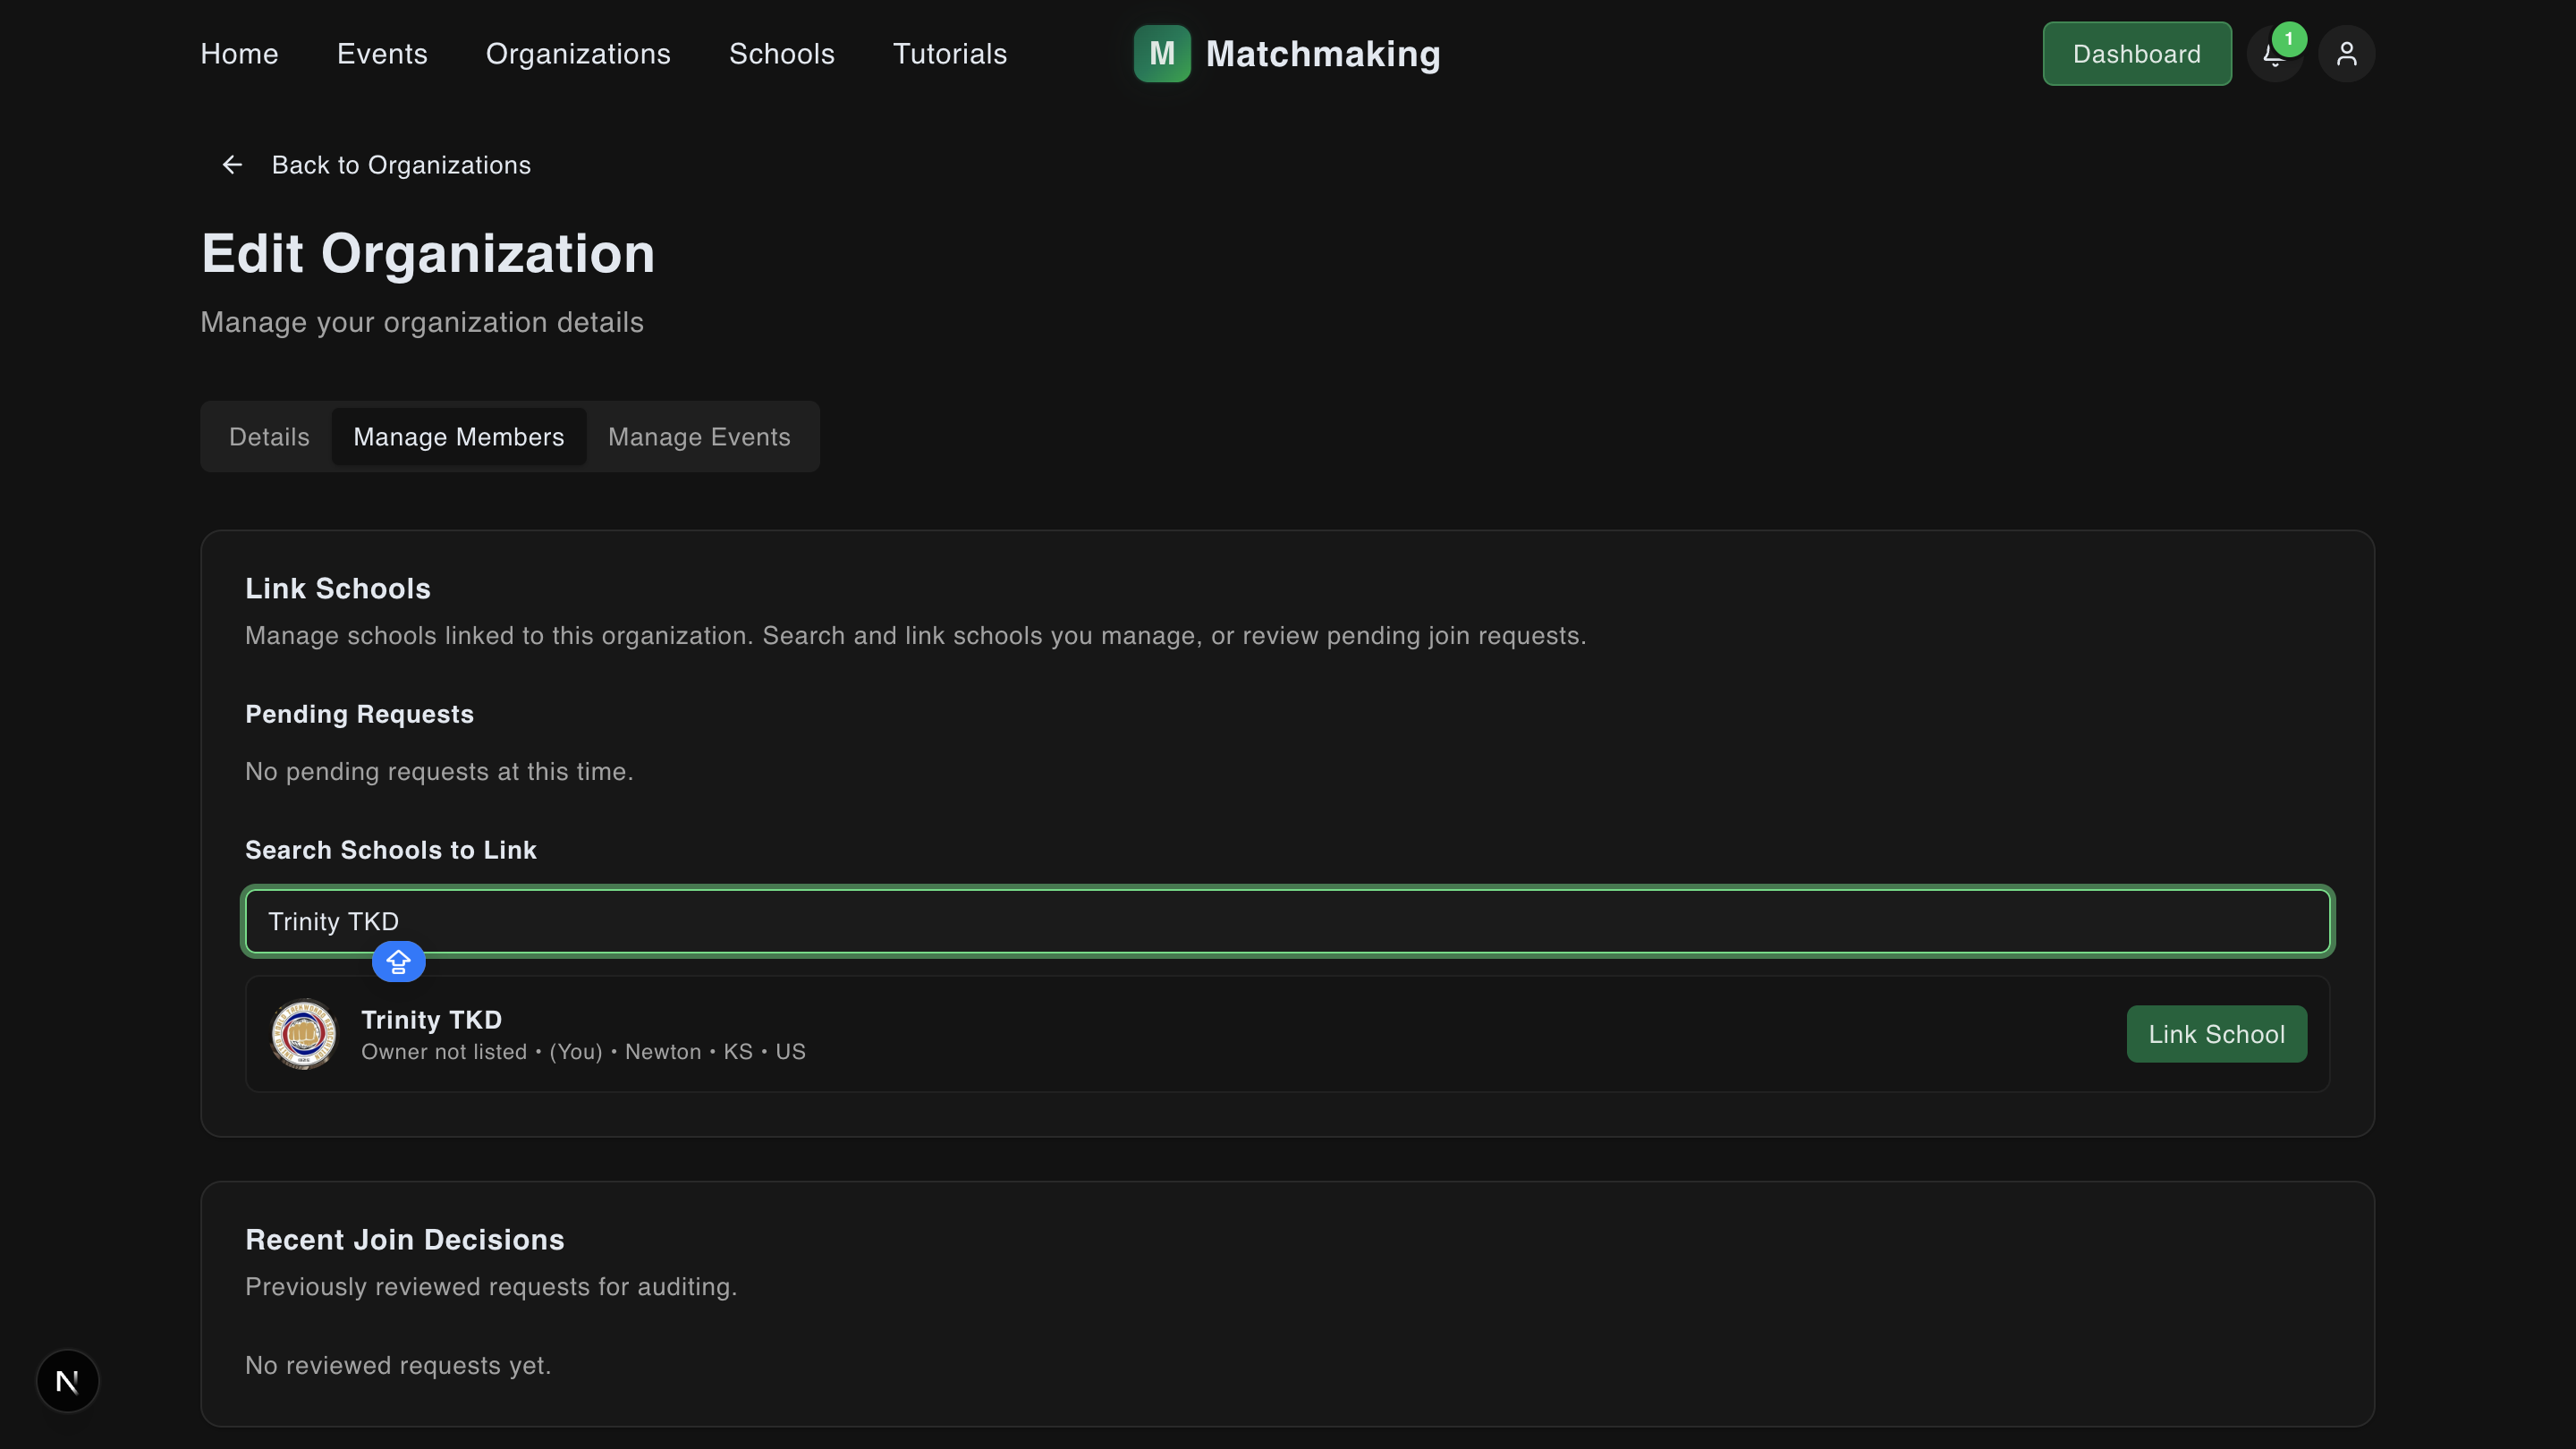Open the Manage Events tab
The width and height of the screenshot is (2576, 1449).
pos(699,437)
